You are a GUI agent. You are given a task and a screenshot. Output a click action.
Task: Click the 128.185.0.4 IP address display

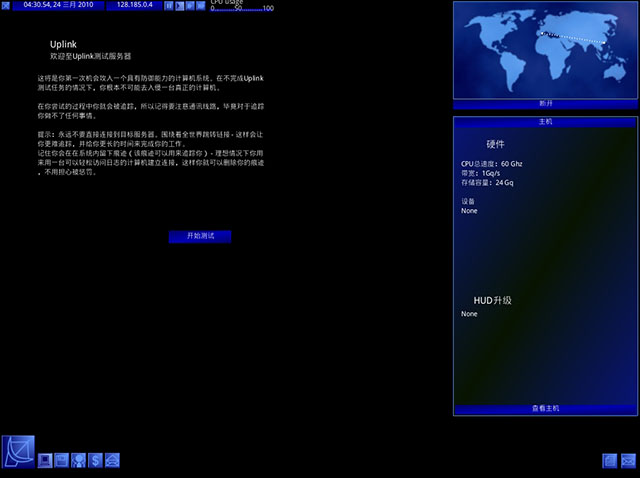click(x=135, y=5)
